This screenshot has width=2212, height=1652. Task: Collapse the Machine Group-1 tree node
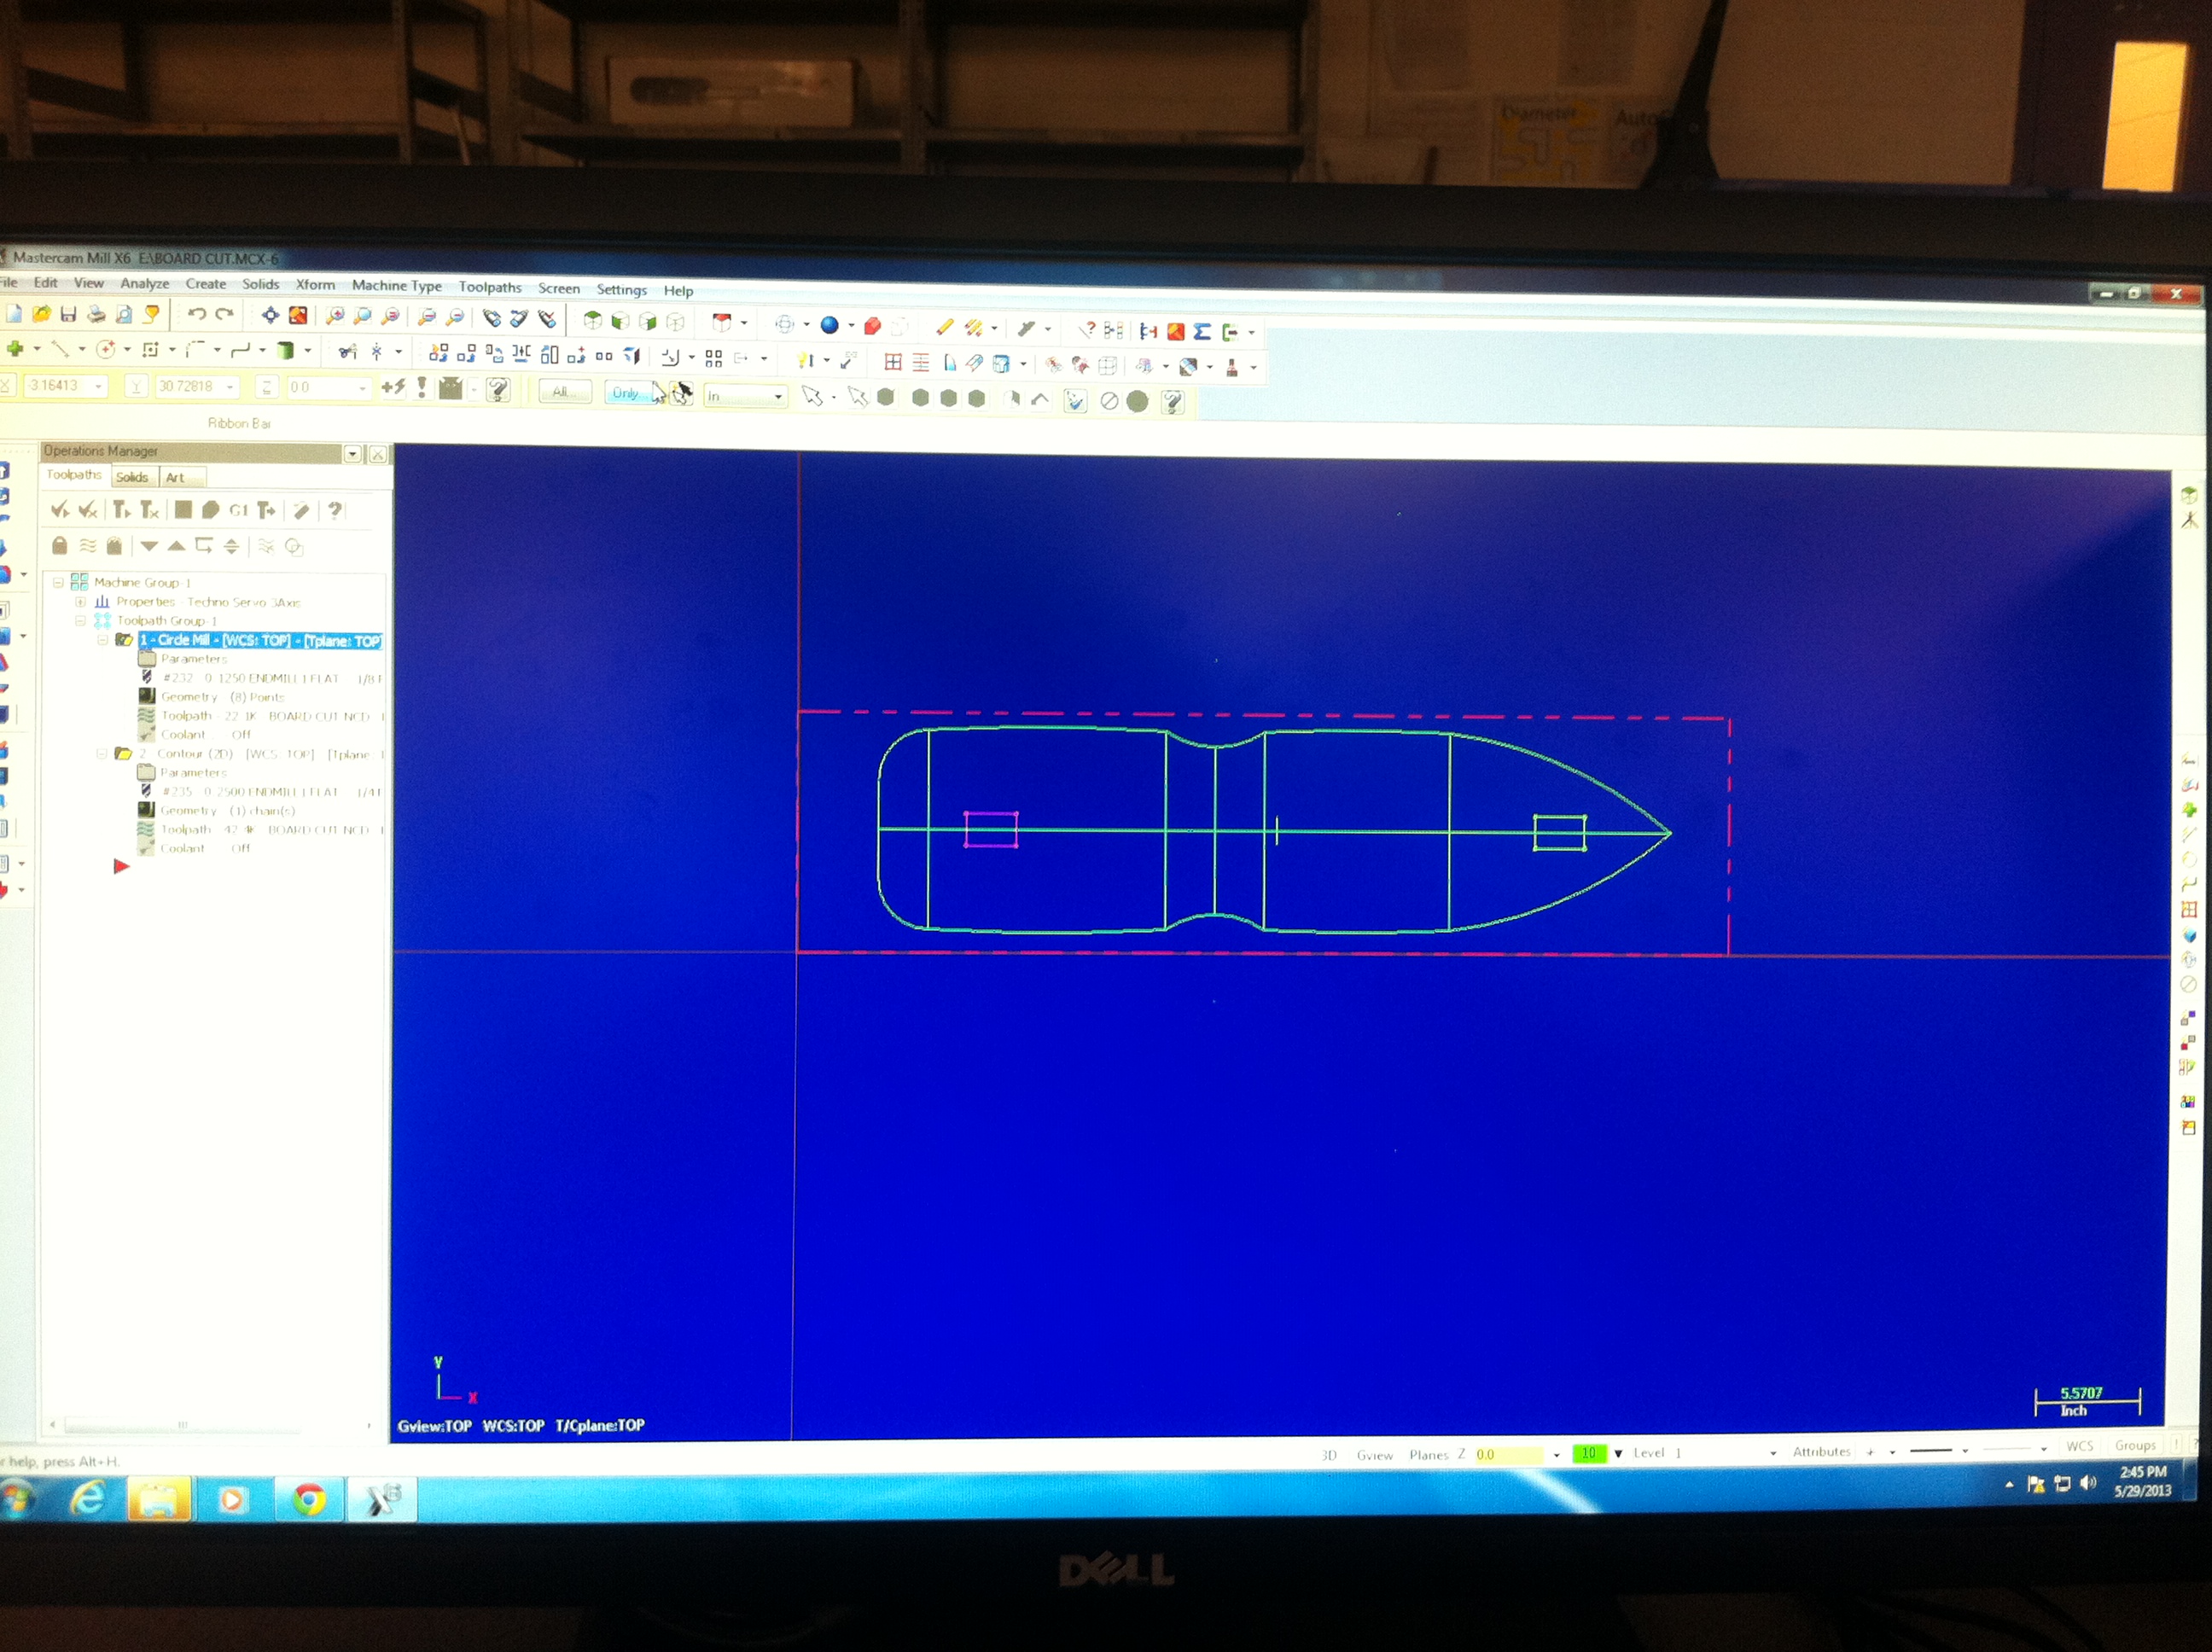point(58,582)
